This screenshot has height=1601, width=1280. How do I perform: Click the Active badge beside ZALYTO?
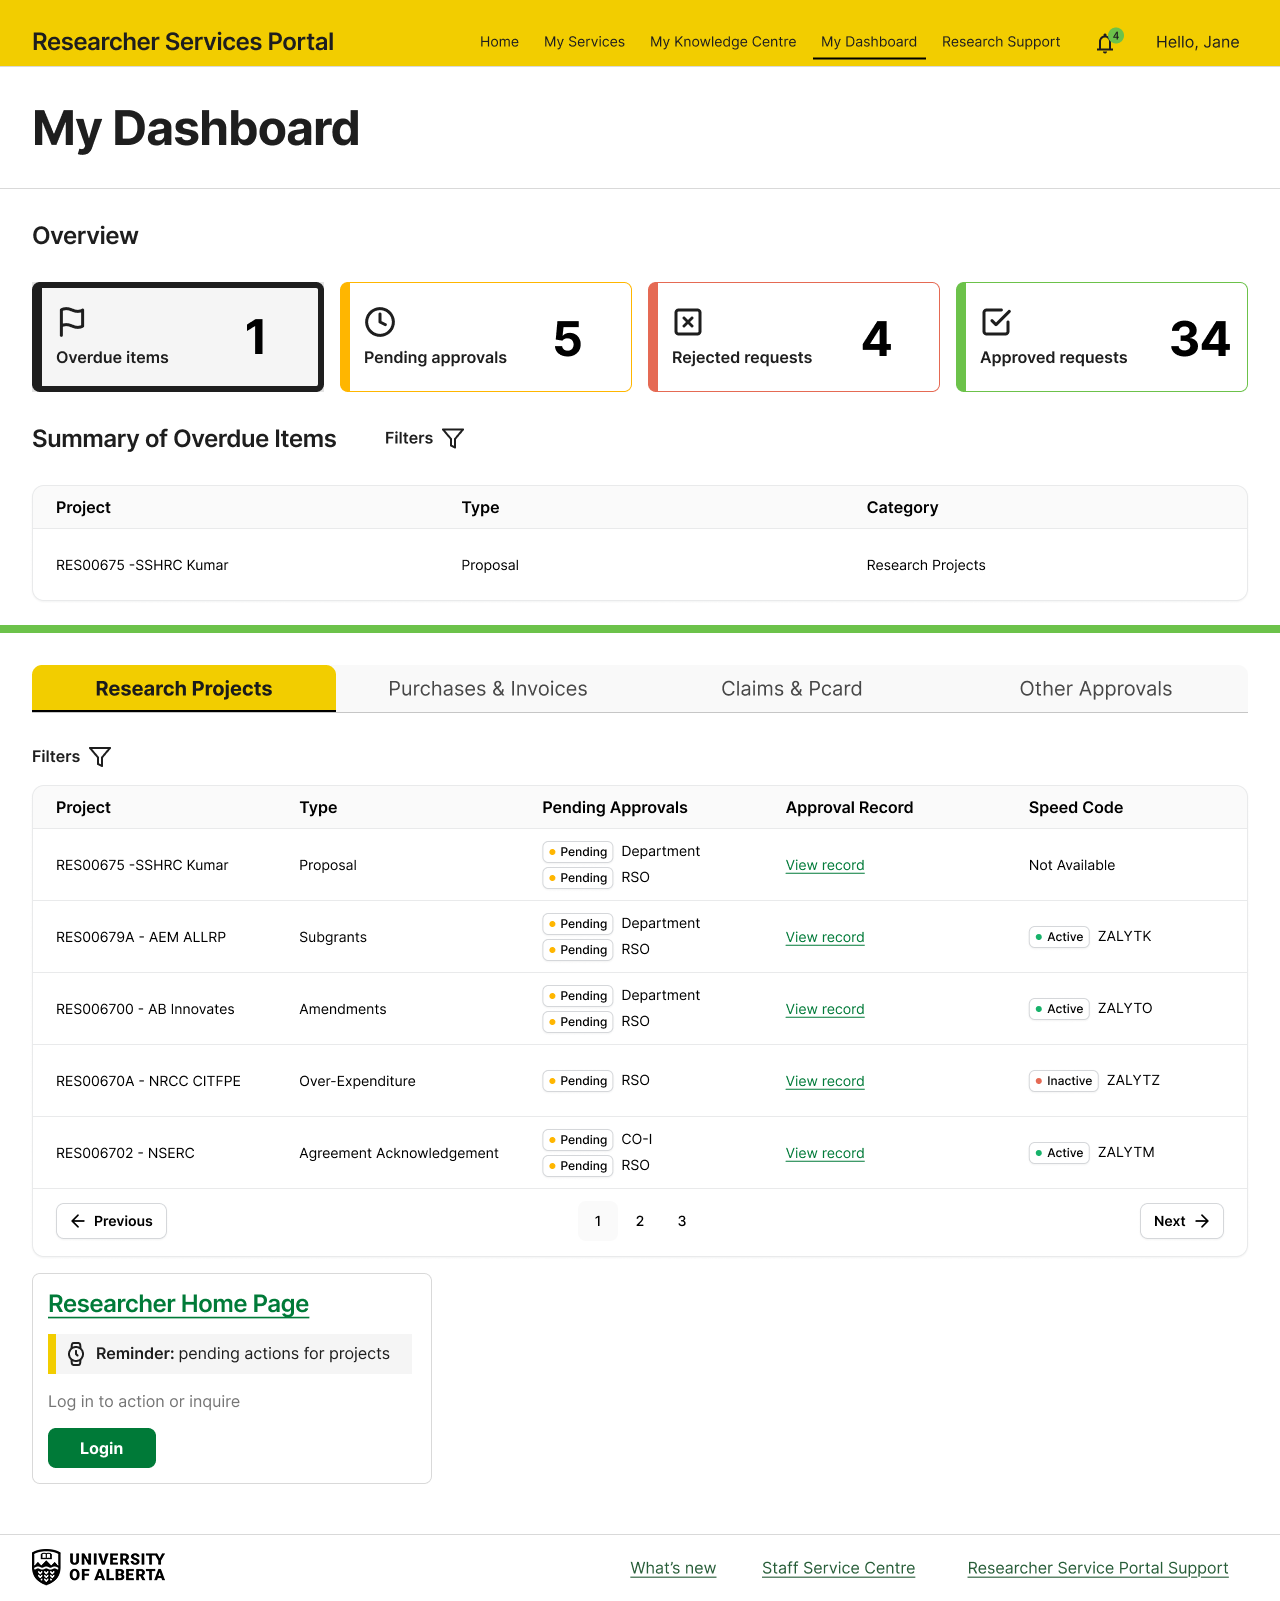(1059, 1009)
